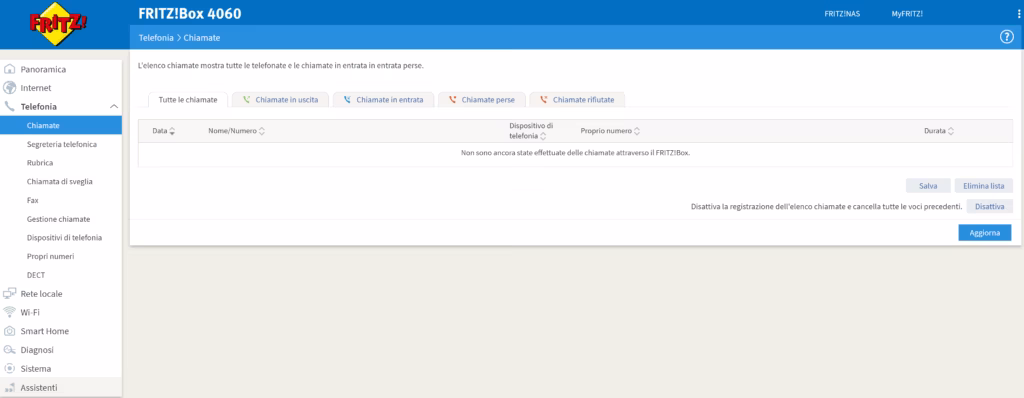
Task: Open the Fax sidebar entry
Action: tap(61, 200)
